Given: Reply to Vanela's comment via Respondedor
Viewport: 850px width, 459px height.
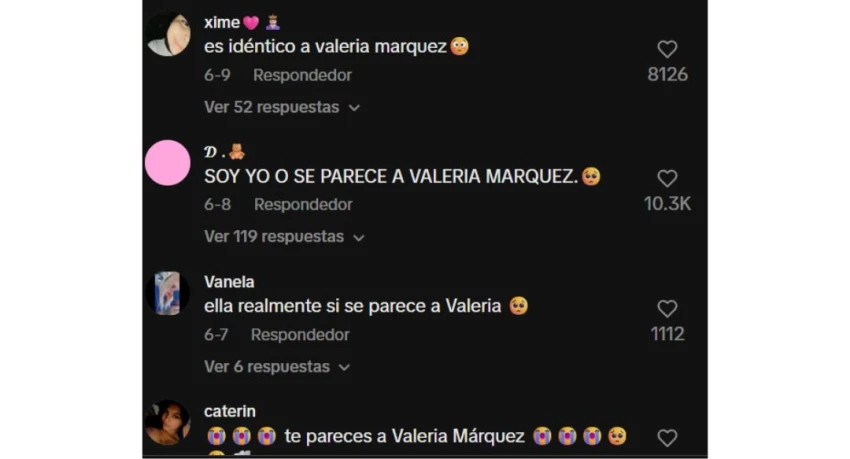Looking at the screenshot, I should click(x=300, y=335).
